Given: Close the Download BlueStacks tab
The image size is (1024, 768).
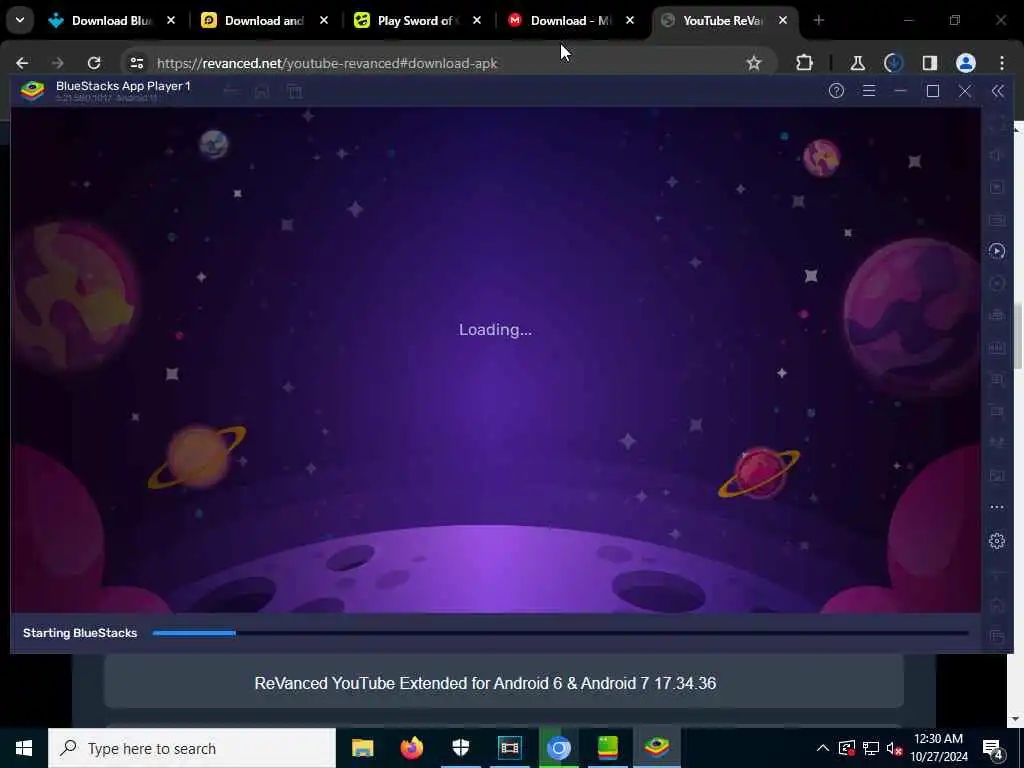Looking at the screenshot, I should click(171, 21).
